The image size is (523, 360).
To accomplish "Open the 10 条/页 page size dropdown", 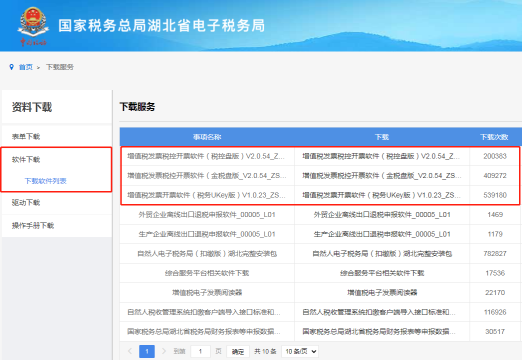I will tap(300, 351).
